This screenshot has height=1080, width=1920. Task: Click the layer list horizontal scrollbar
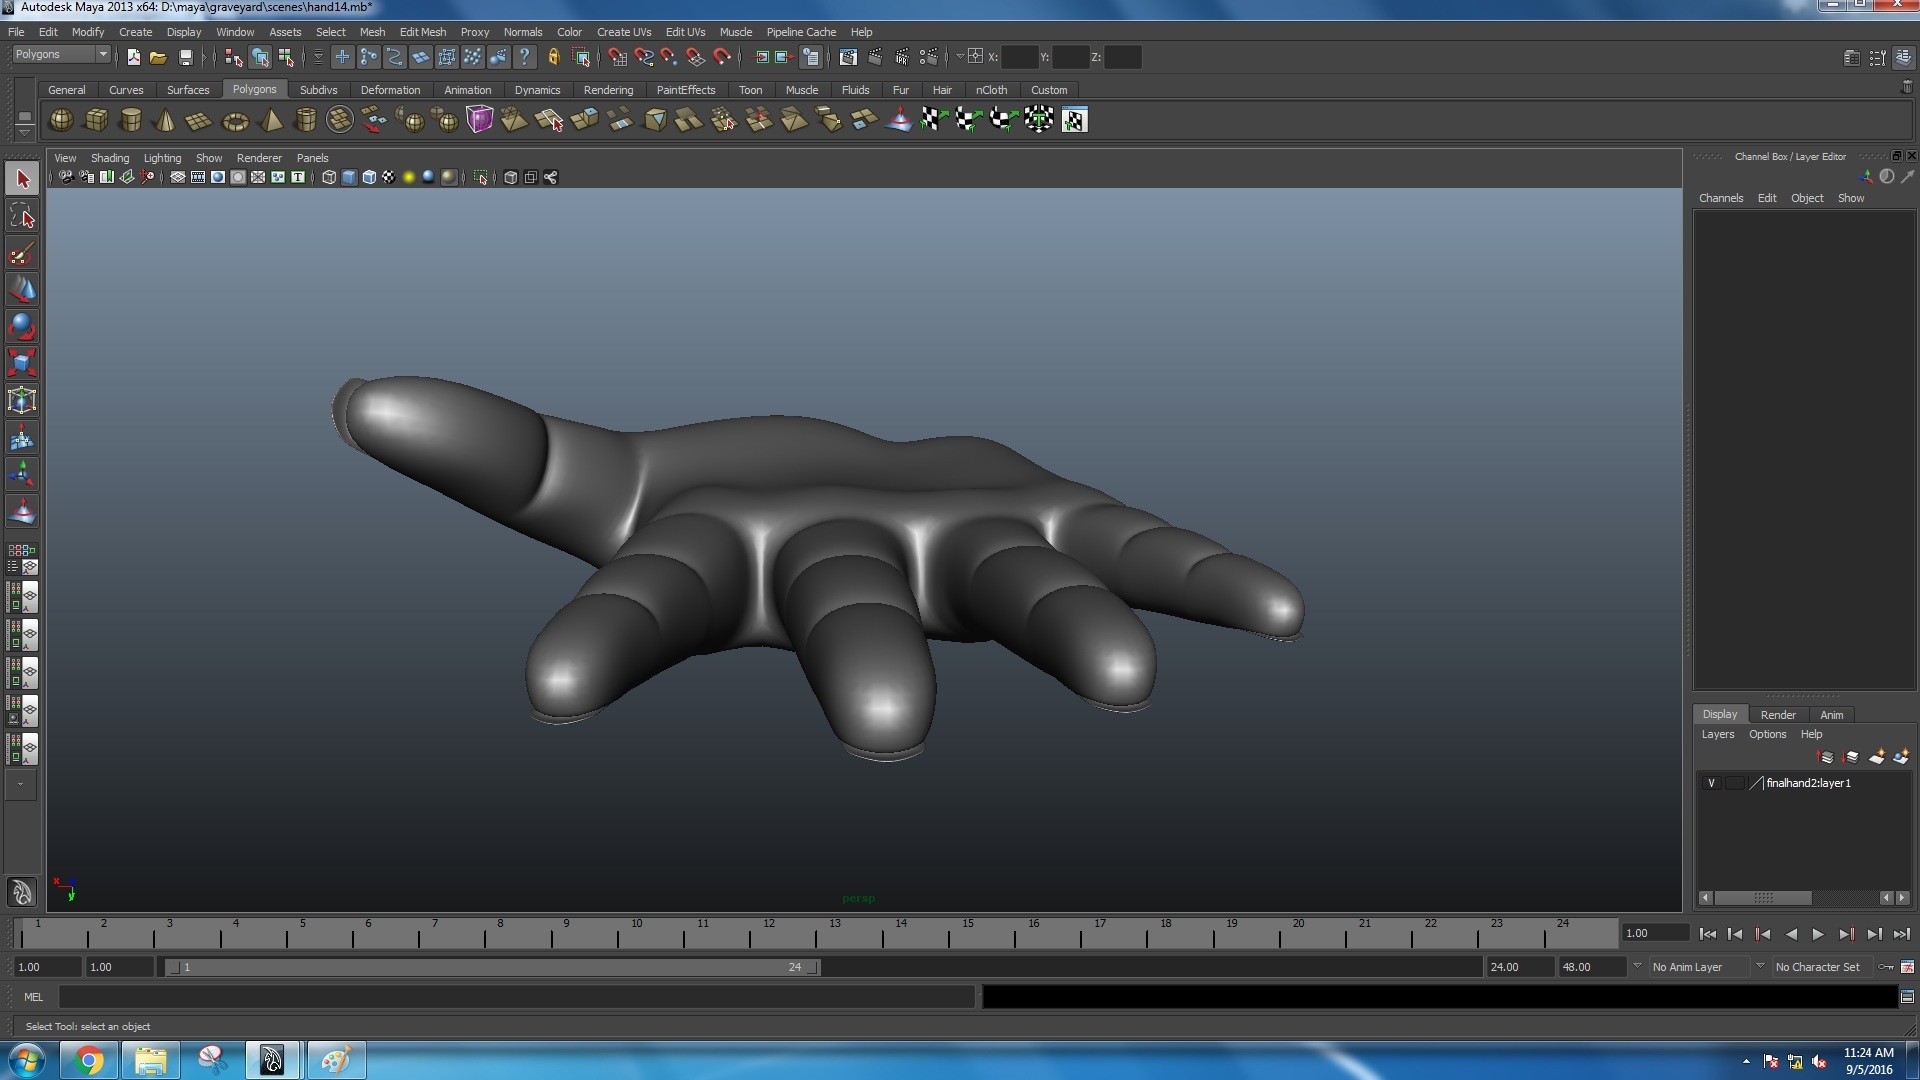point(1763,898)
